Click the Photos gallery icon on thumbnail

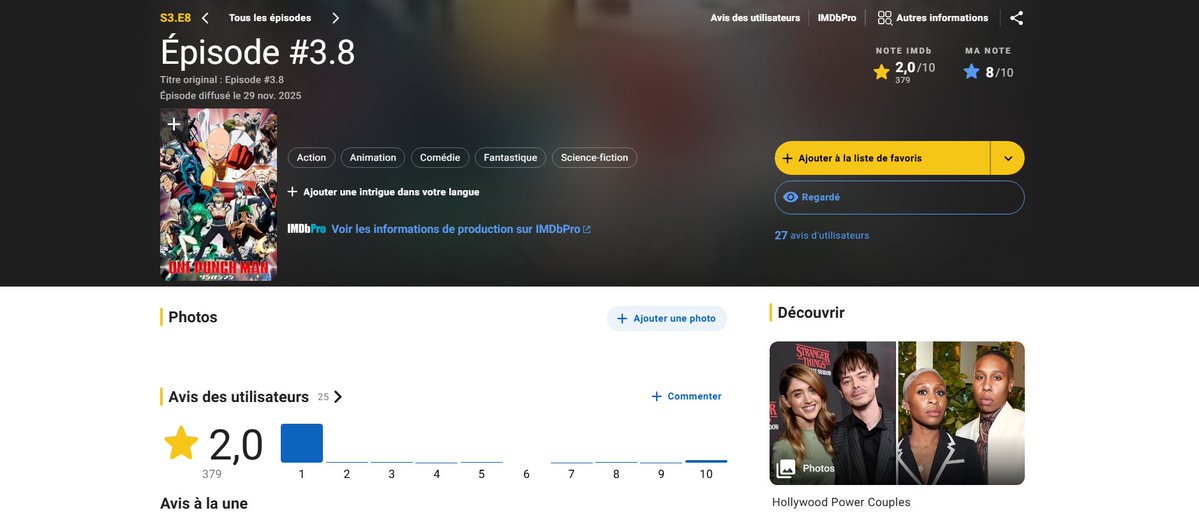[785, 468]
